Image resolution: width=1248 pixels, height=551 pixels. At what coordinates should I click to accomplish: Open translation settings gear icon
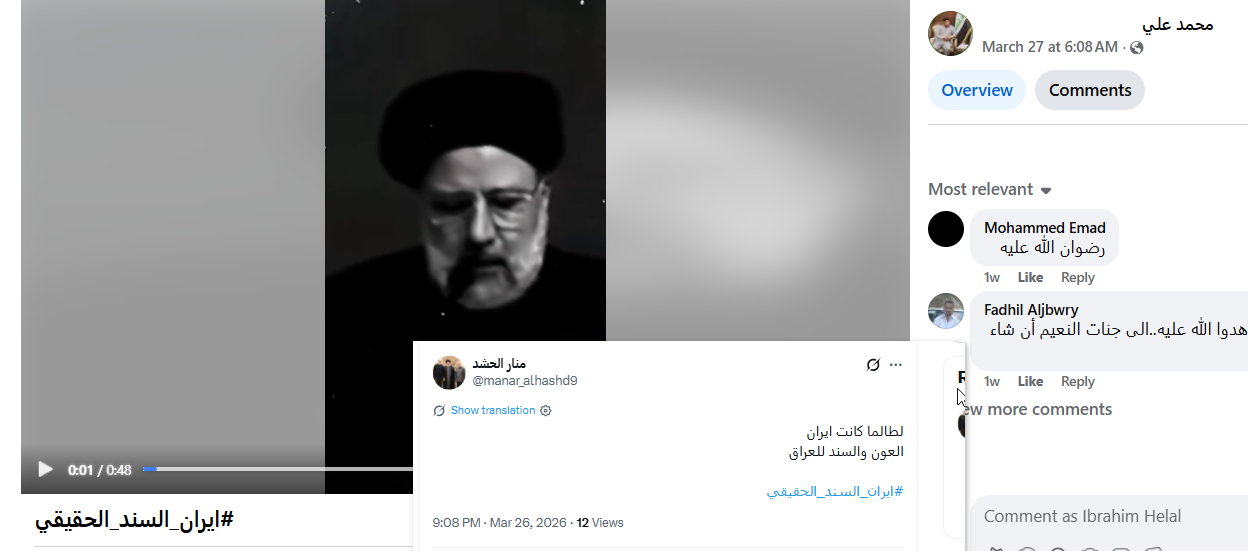pyautogui.click(x=546, y=410)
